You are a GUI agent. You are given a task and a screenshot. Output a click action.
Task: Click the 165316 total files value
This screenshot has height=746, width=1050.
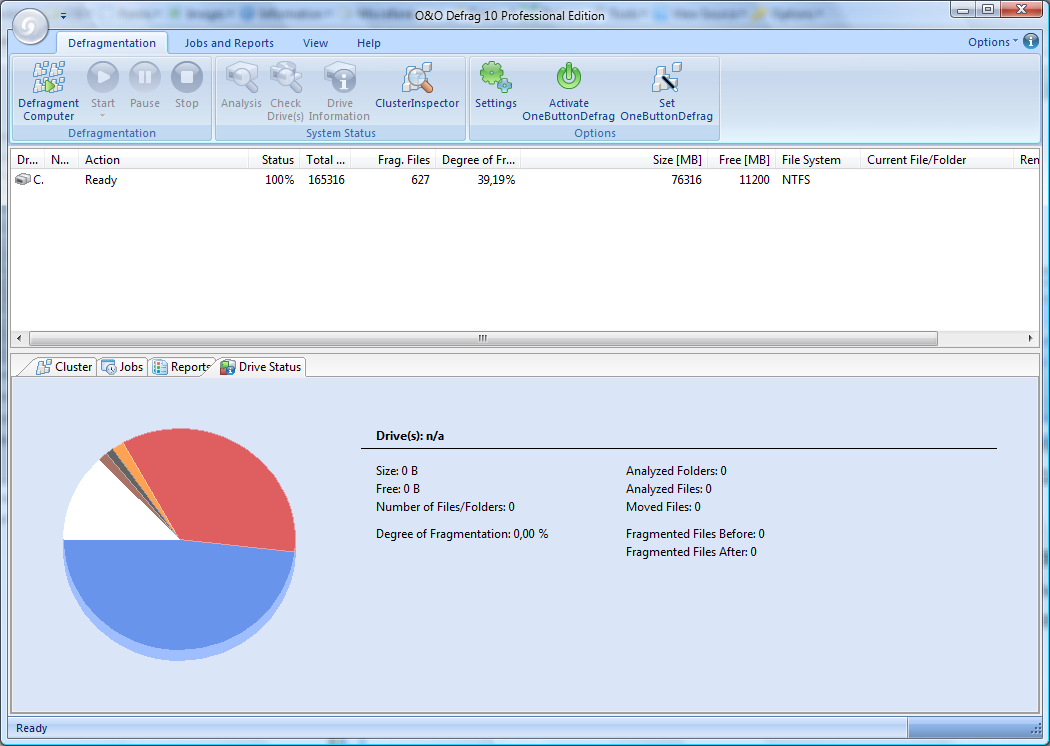point(326,179)
